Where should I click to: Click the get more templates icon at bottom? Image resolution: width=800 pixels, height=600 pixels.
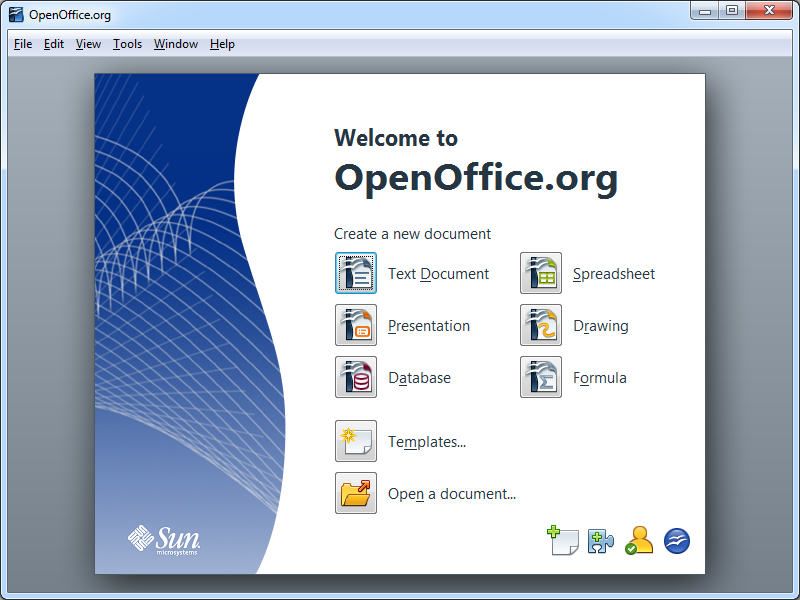pos(563,540)
